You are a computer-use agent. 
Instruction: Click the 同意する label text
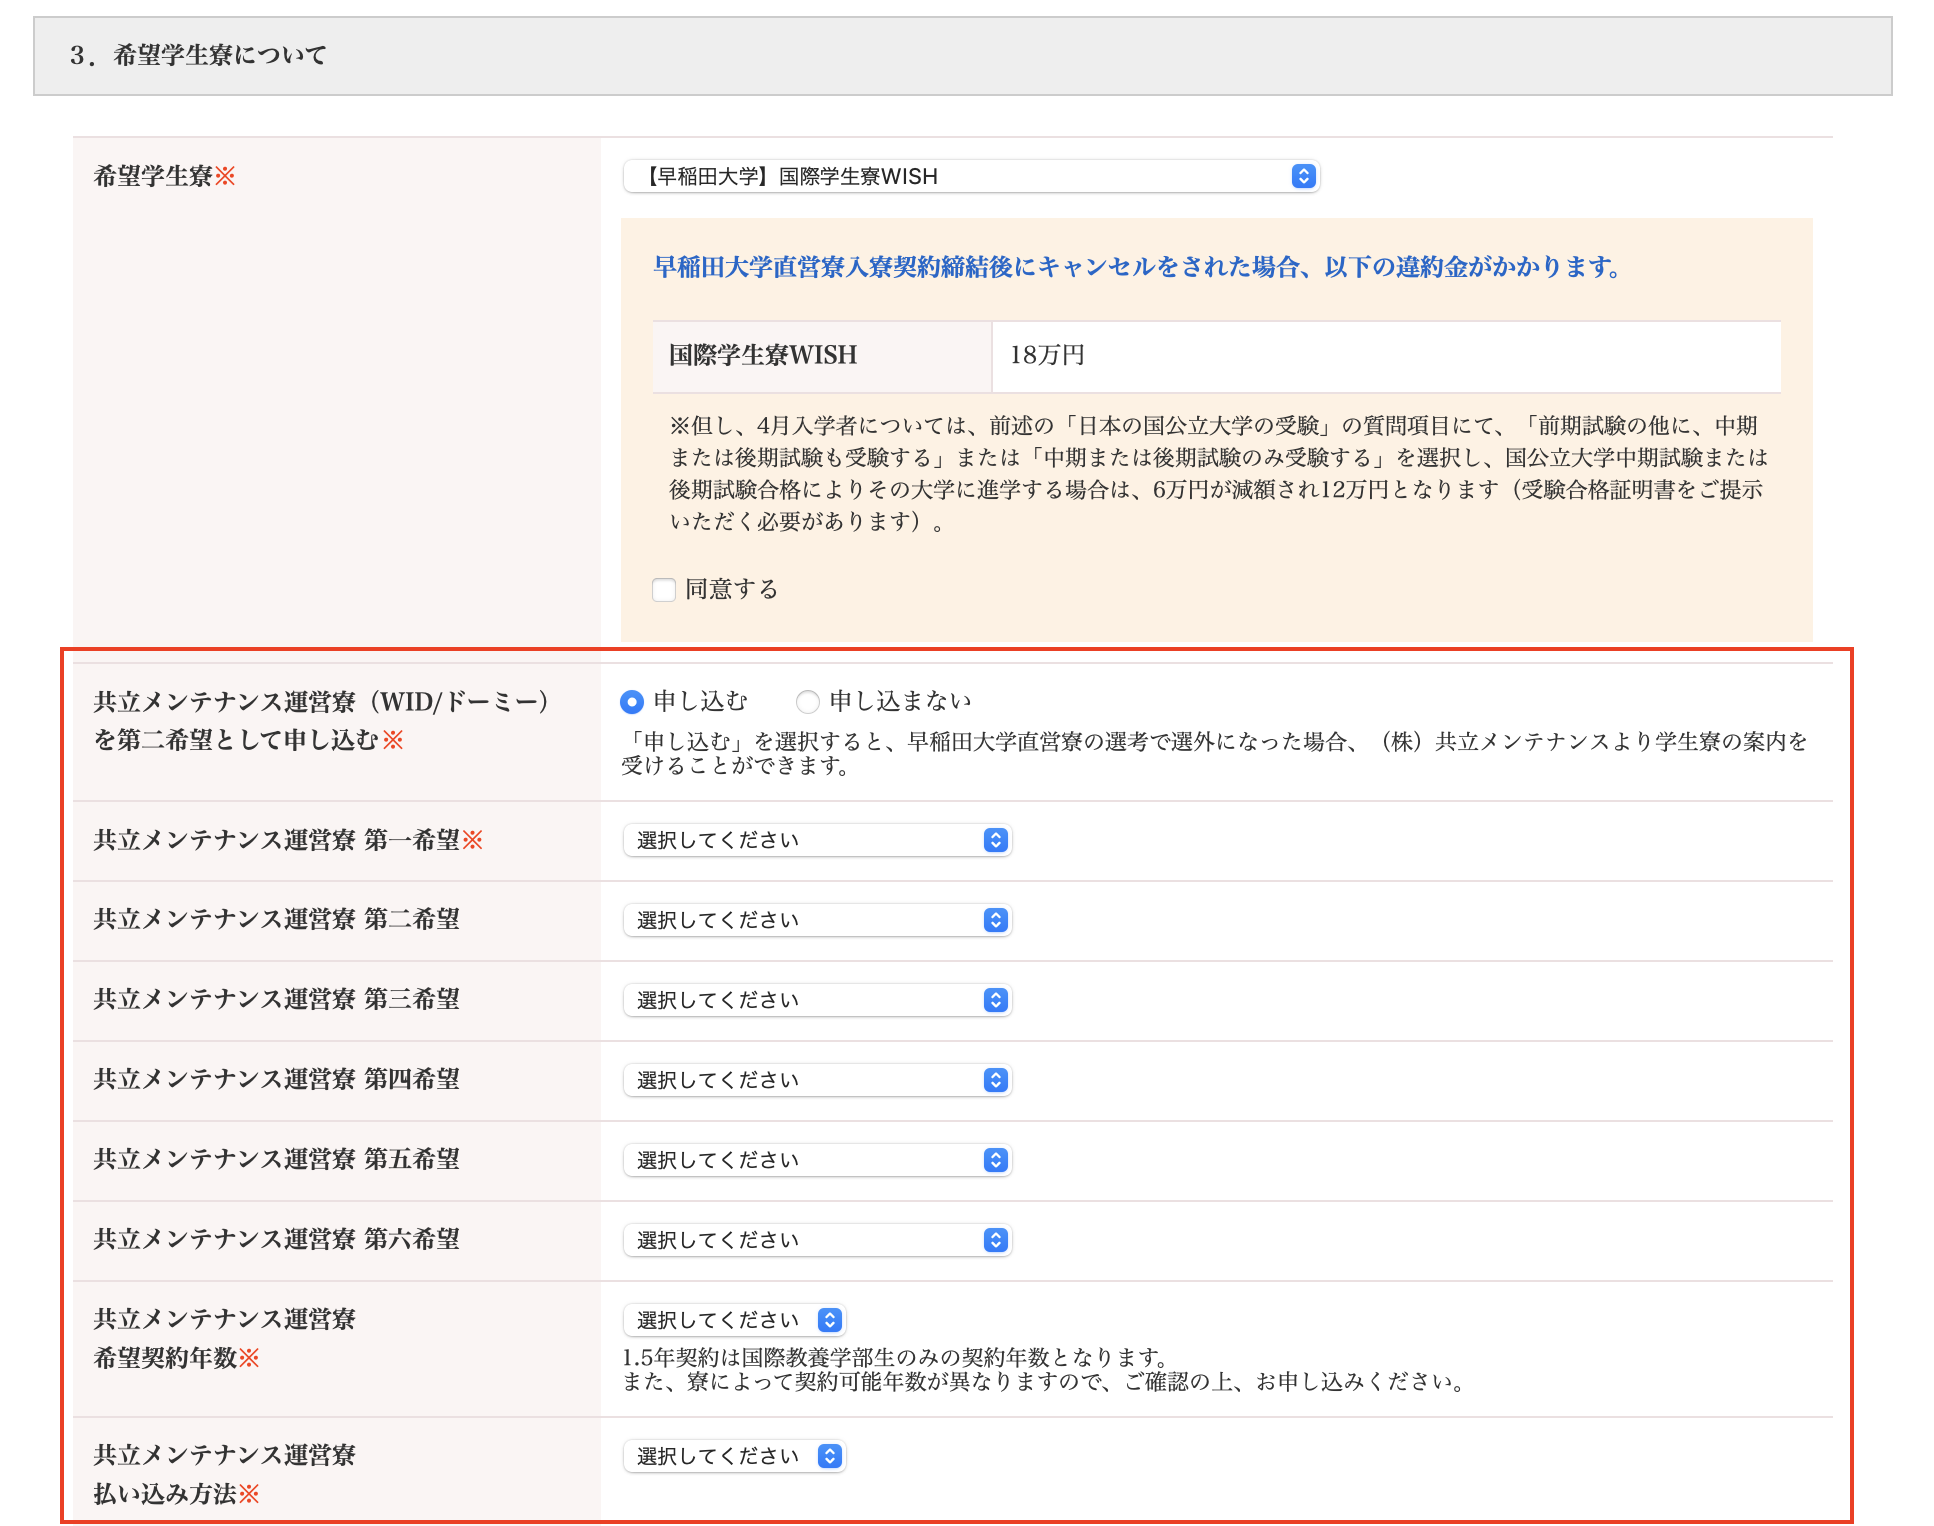[x=731, y=590]
